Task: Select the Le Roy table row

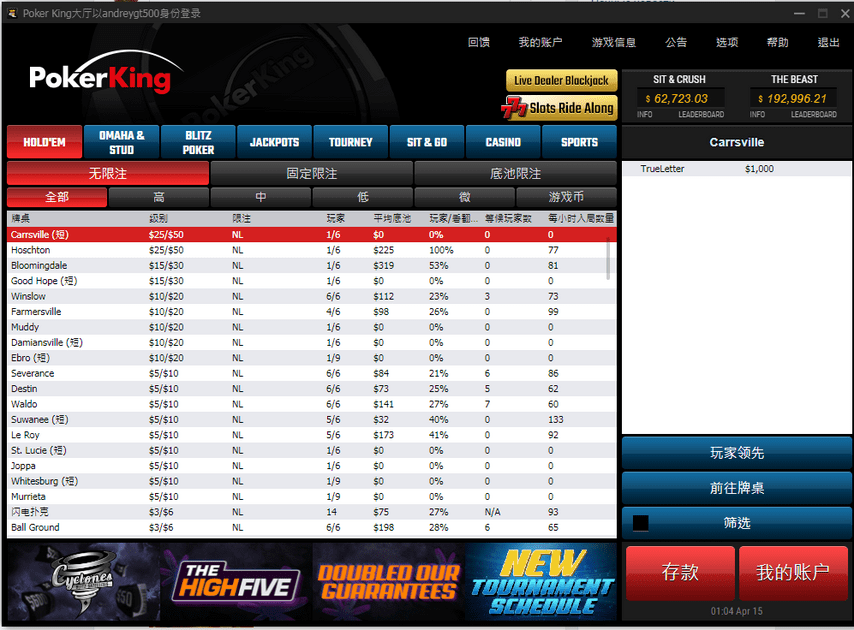Action: [x=312, y=435]
